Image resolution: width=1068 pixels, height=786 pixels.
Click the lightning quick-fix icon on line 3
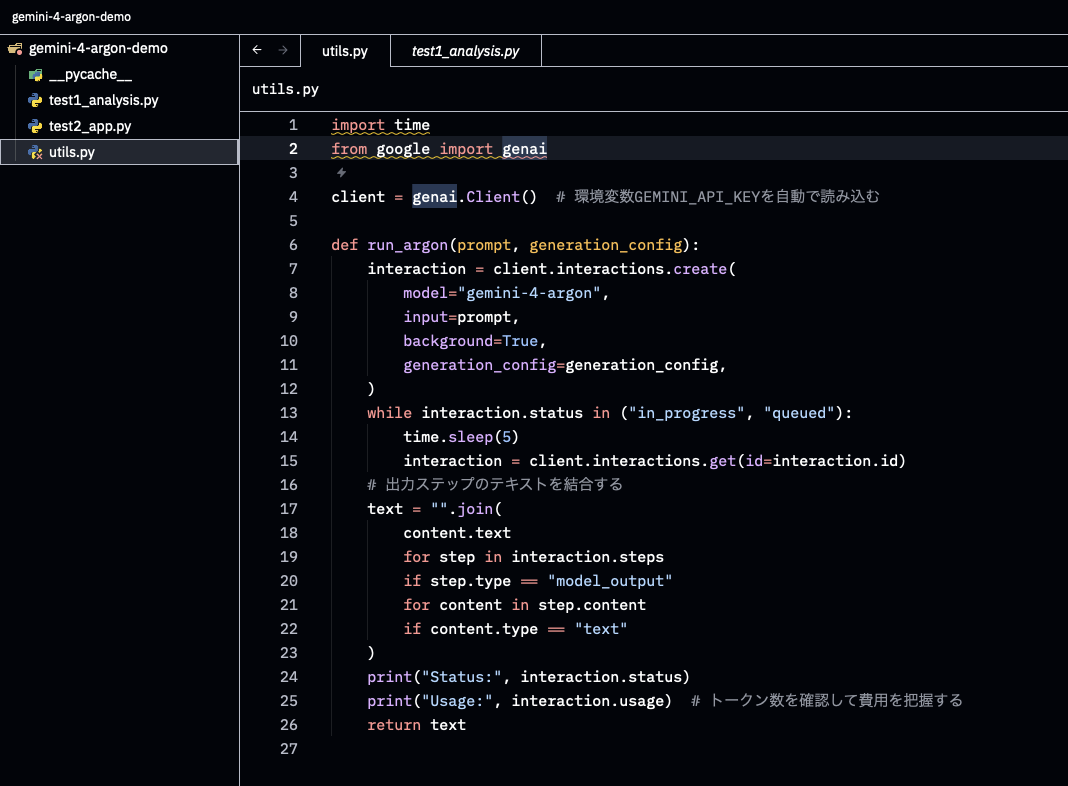click(x=341, y=172)
